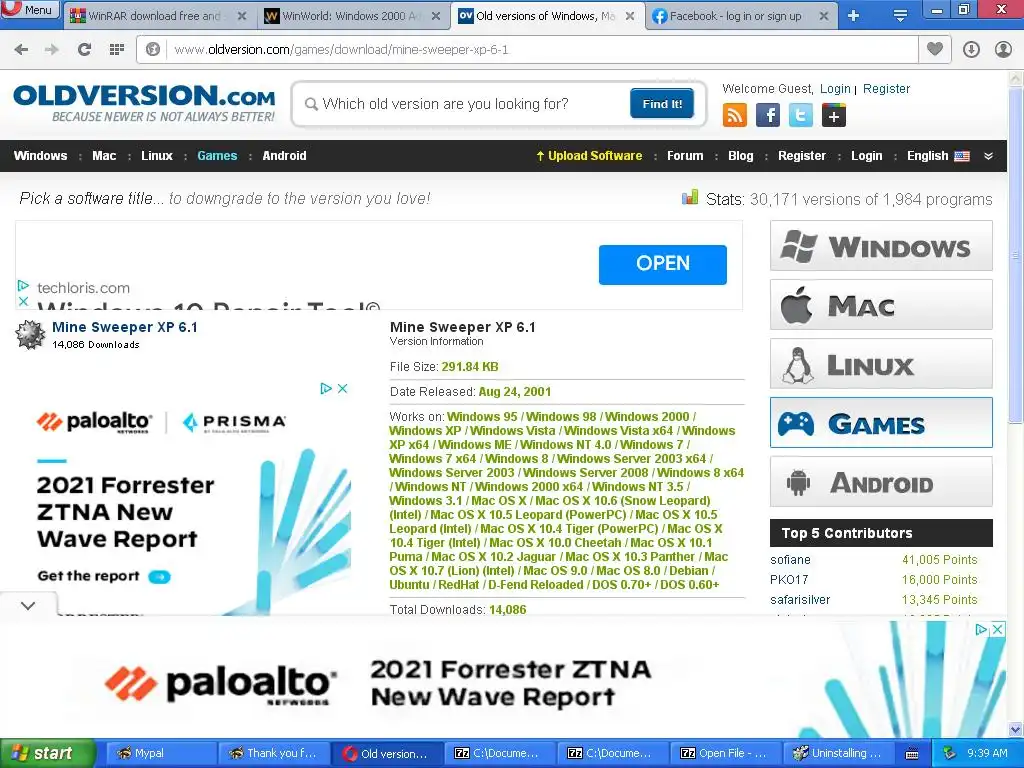This screenshot has height=768, width=1024.
Task: Click the stats bar chart icon
Action: (x=690, y=198)
